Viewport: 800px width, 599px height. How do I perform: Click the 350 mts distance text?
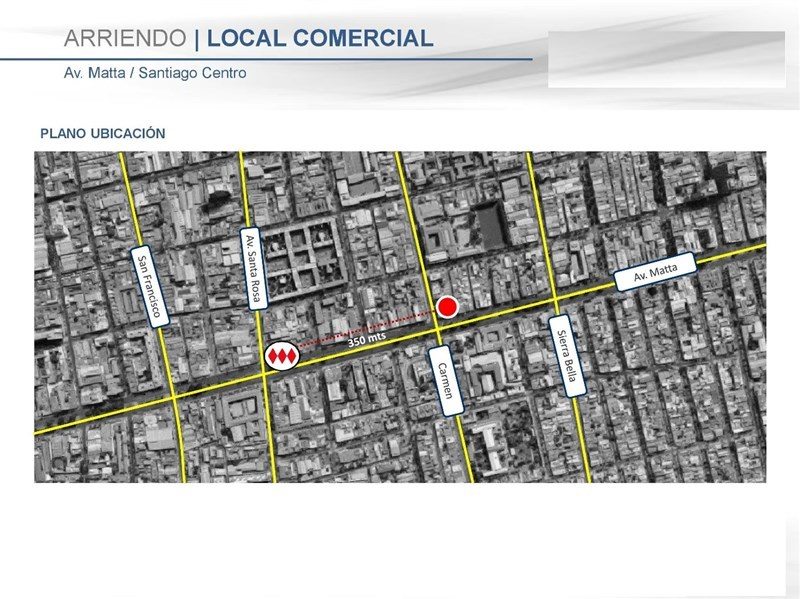366,339
